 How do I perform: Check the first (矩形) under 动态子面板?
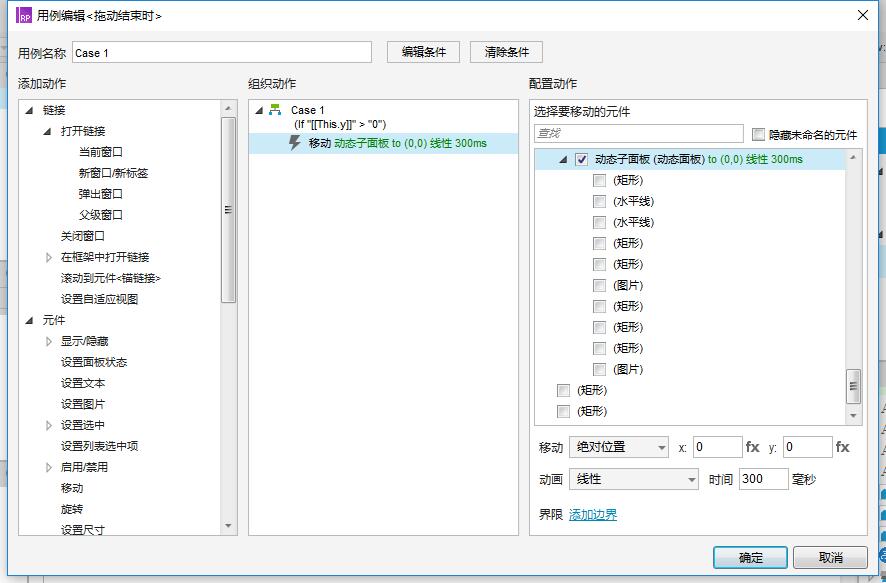pos(600,181)
